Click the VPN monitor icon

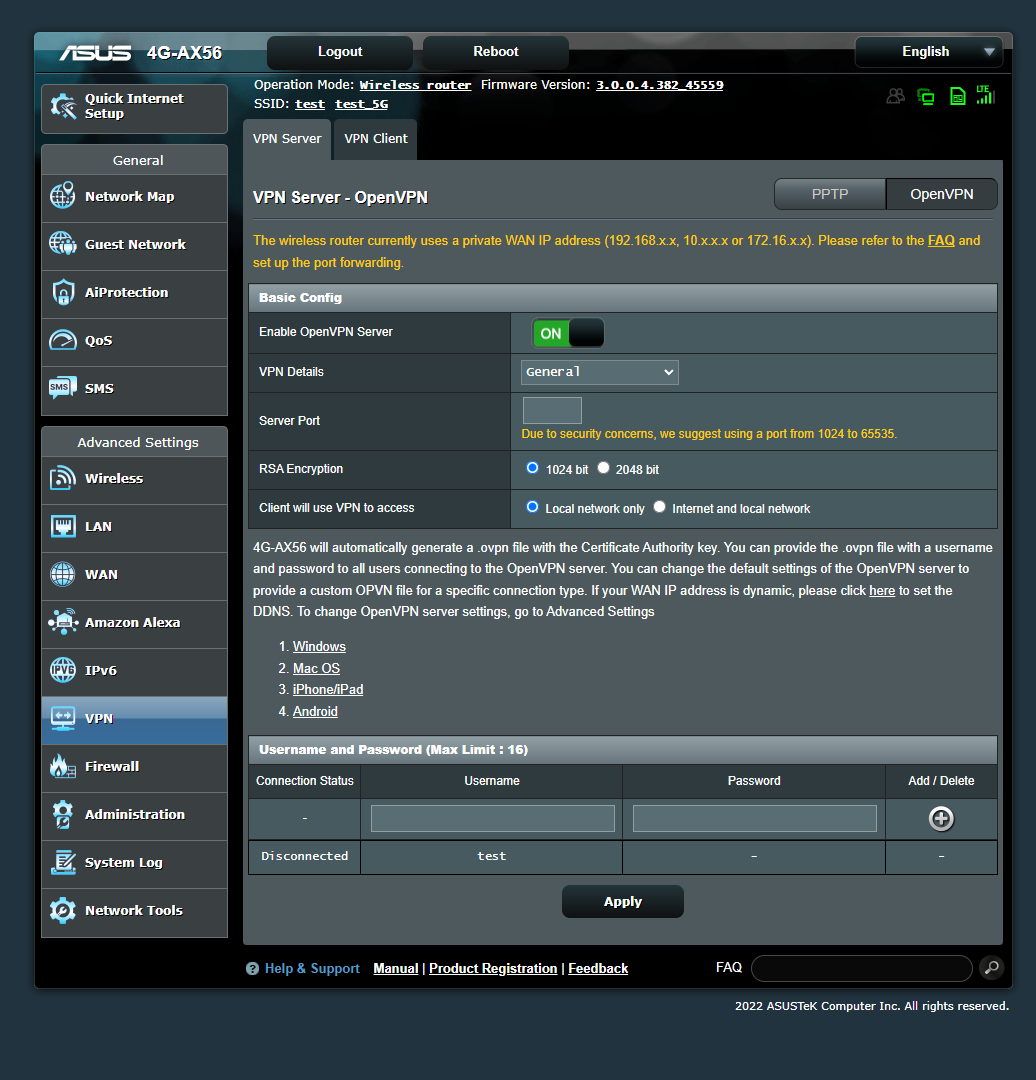pyautogui.click(x=63, y=718)
